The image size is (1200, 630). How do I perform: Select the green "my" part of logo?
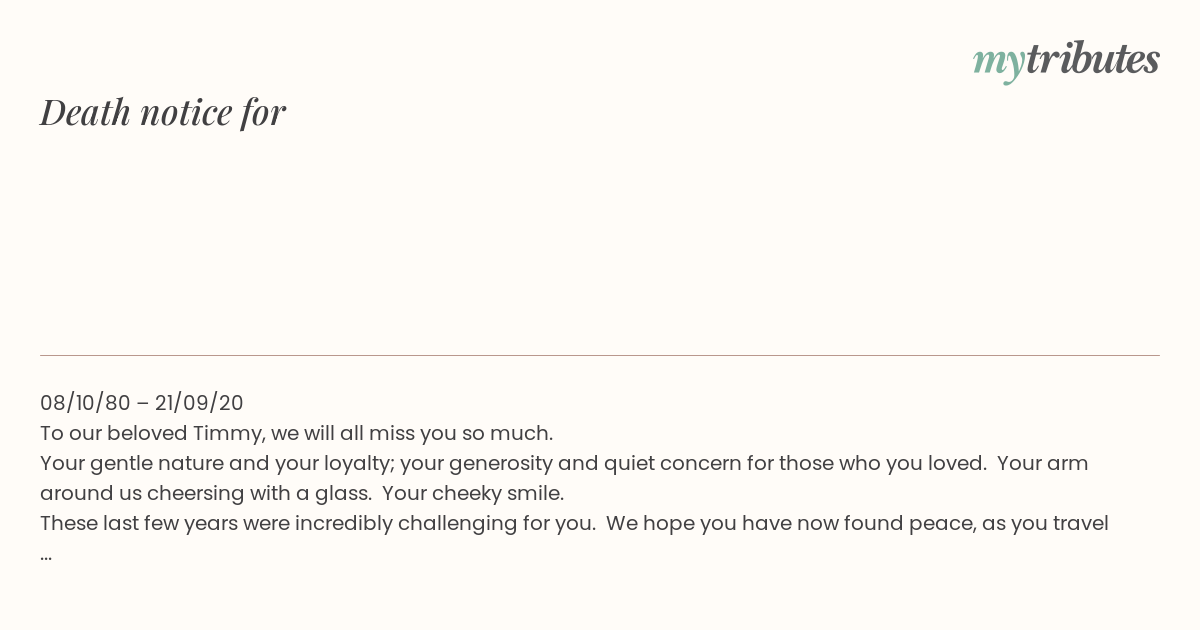[x=998, y=63]
